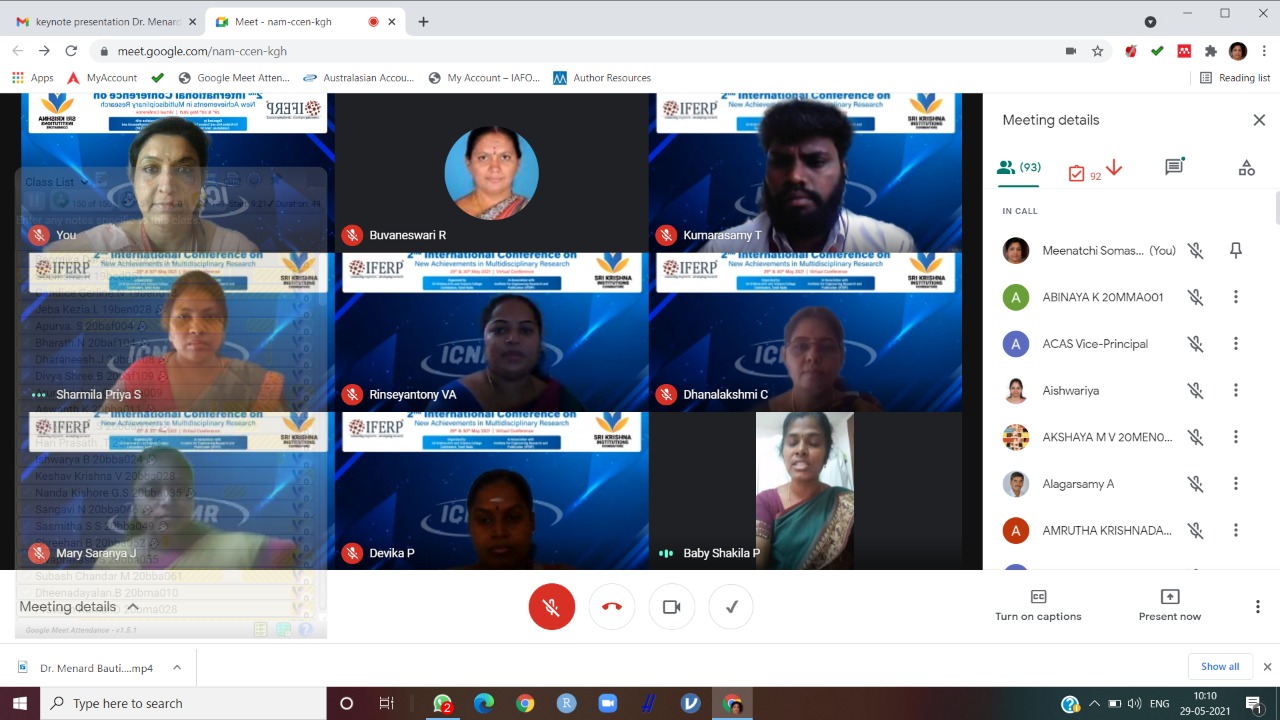The width and height of the screenshot is (1280, 720).
Task: Click the red down arrow beside 92
Action: coord(1114,168)
